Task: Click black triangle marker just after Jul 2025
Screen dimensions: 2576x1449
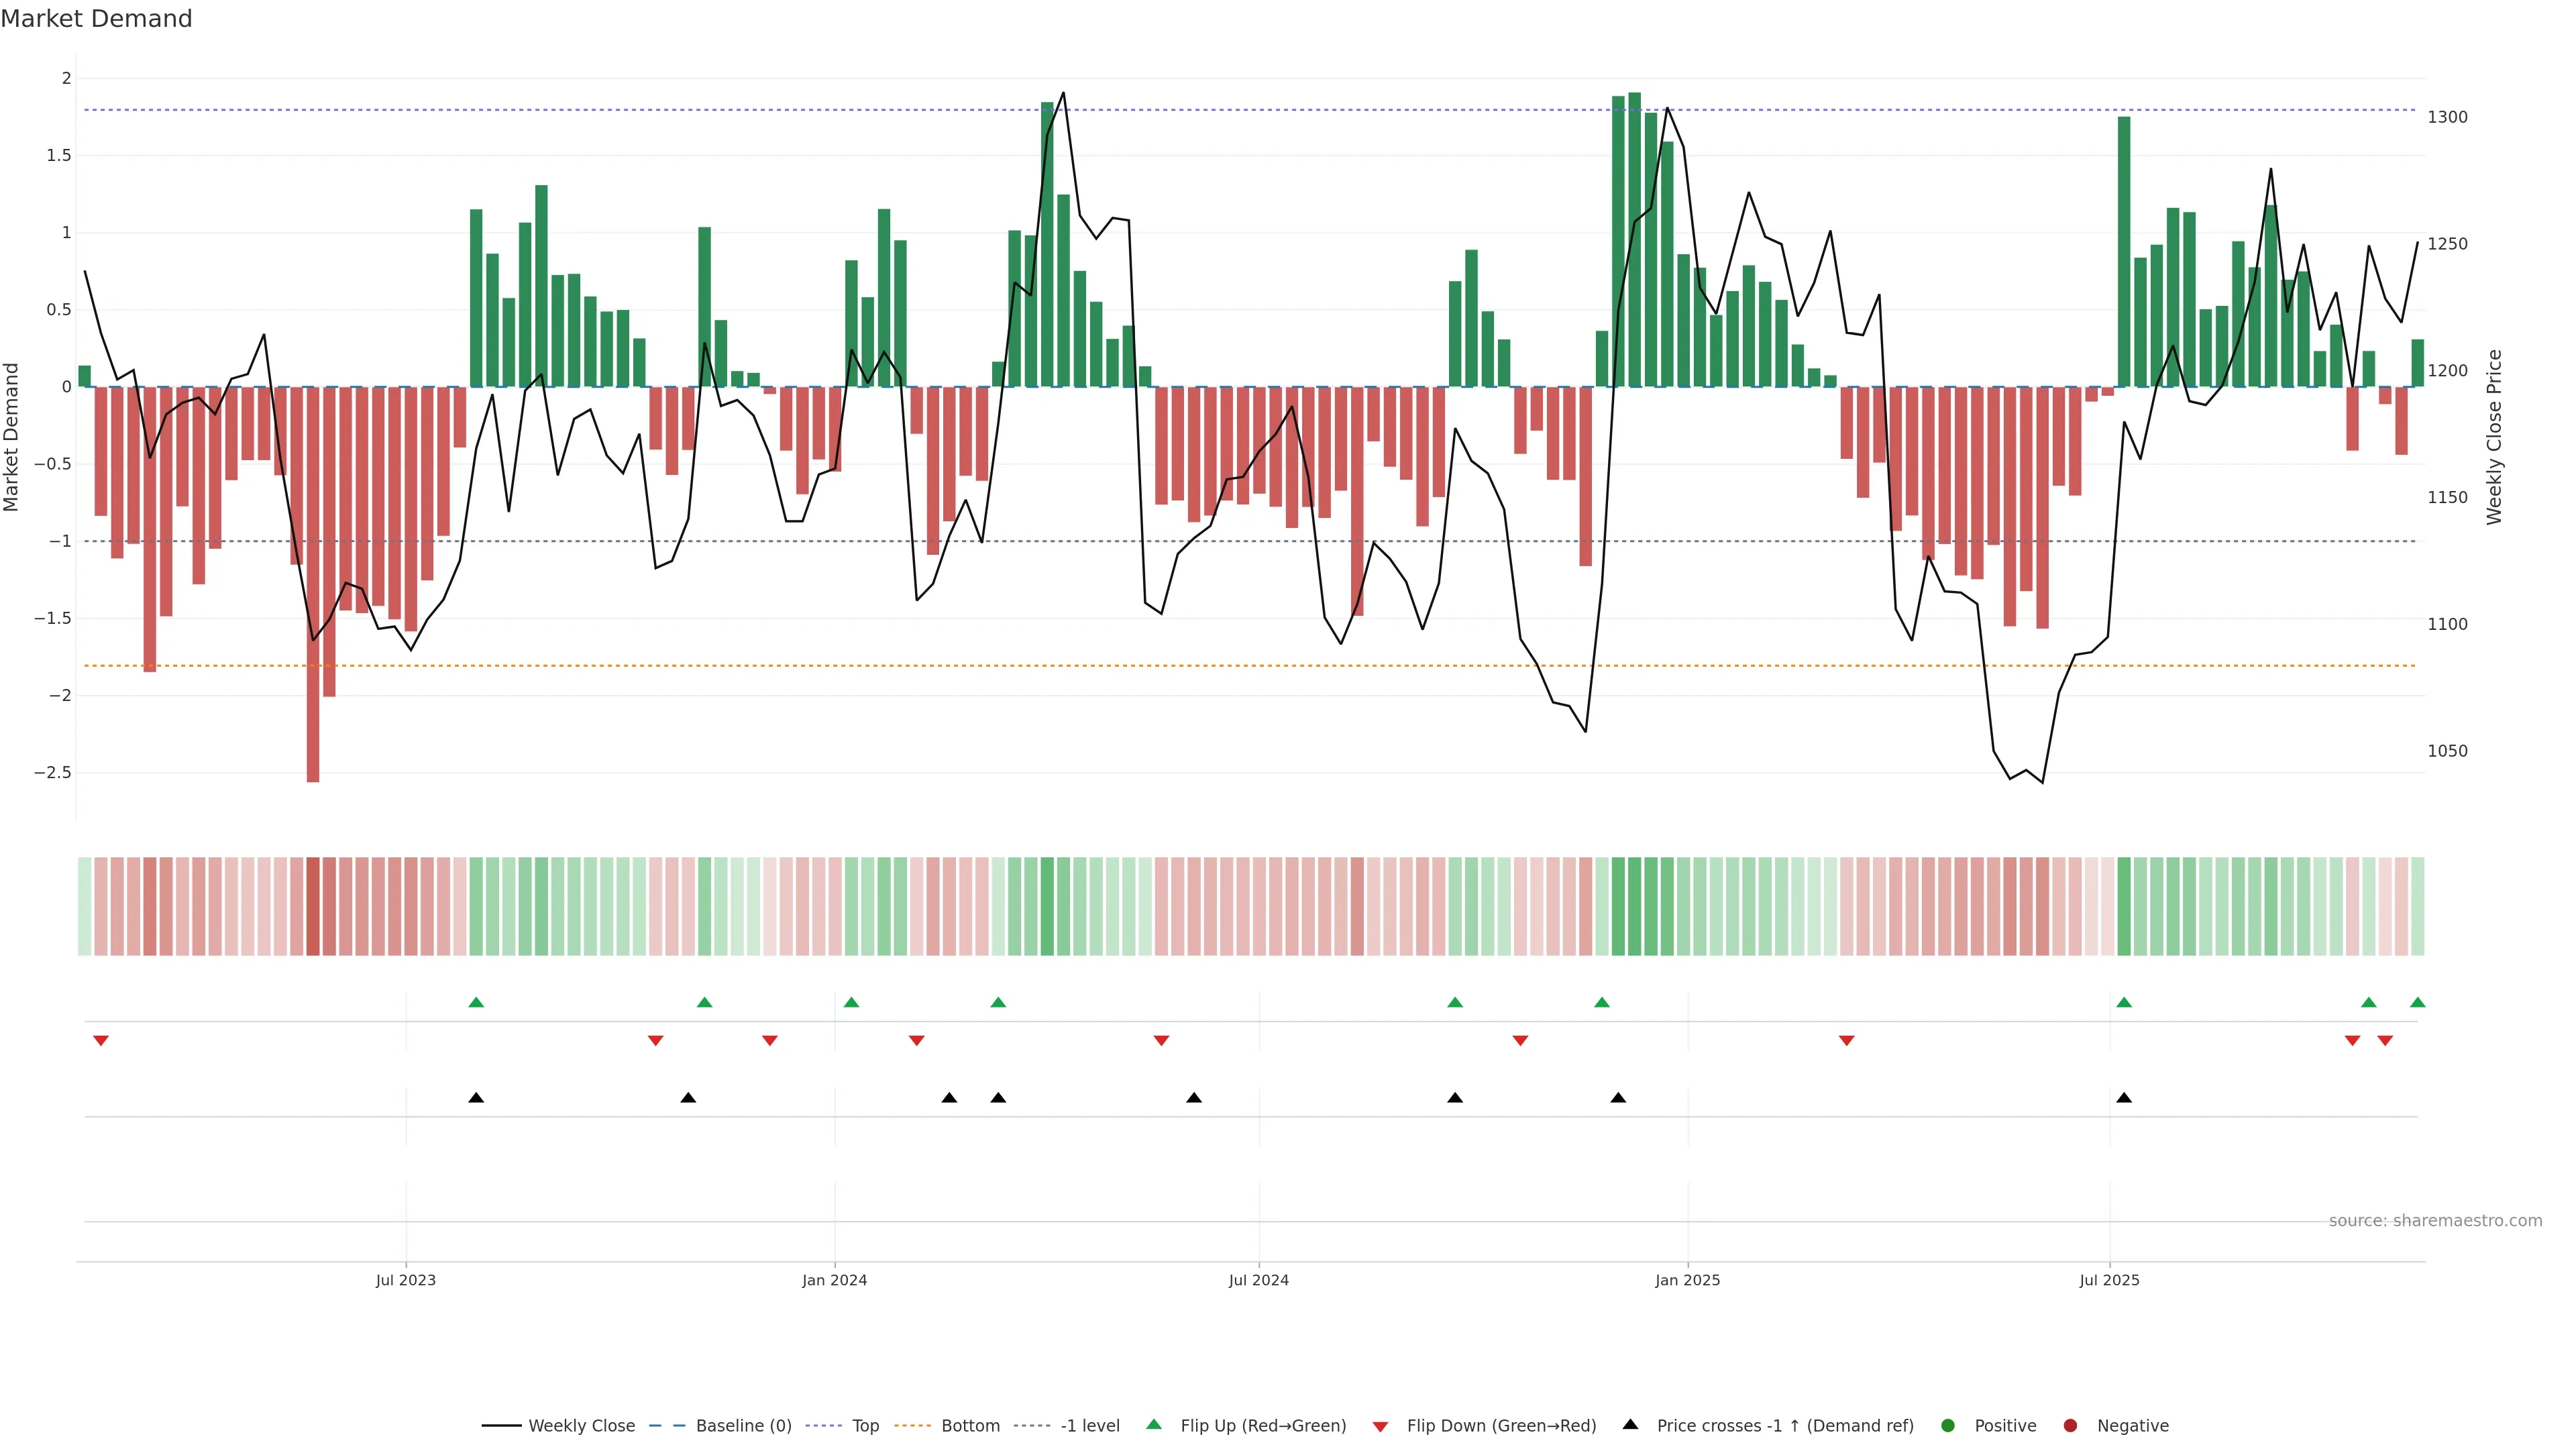Action: [x=2124, y=1098]
